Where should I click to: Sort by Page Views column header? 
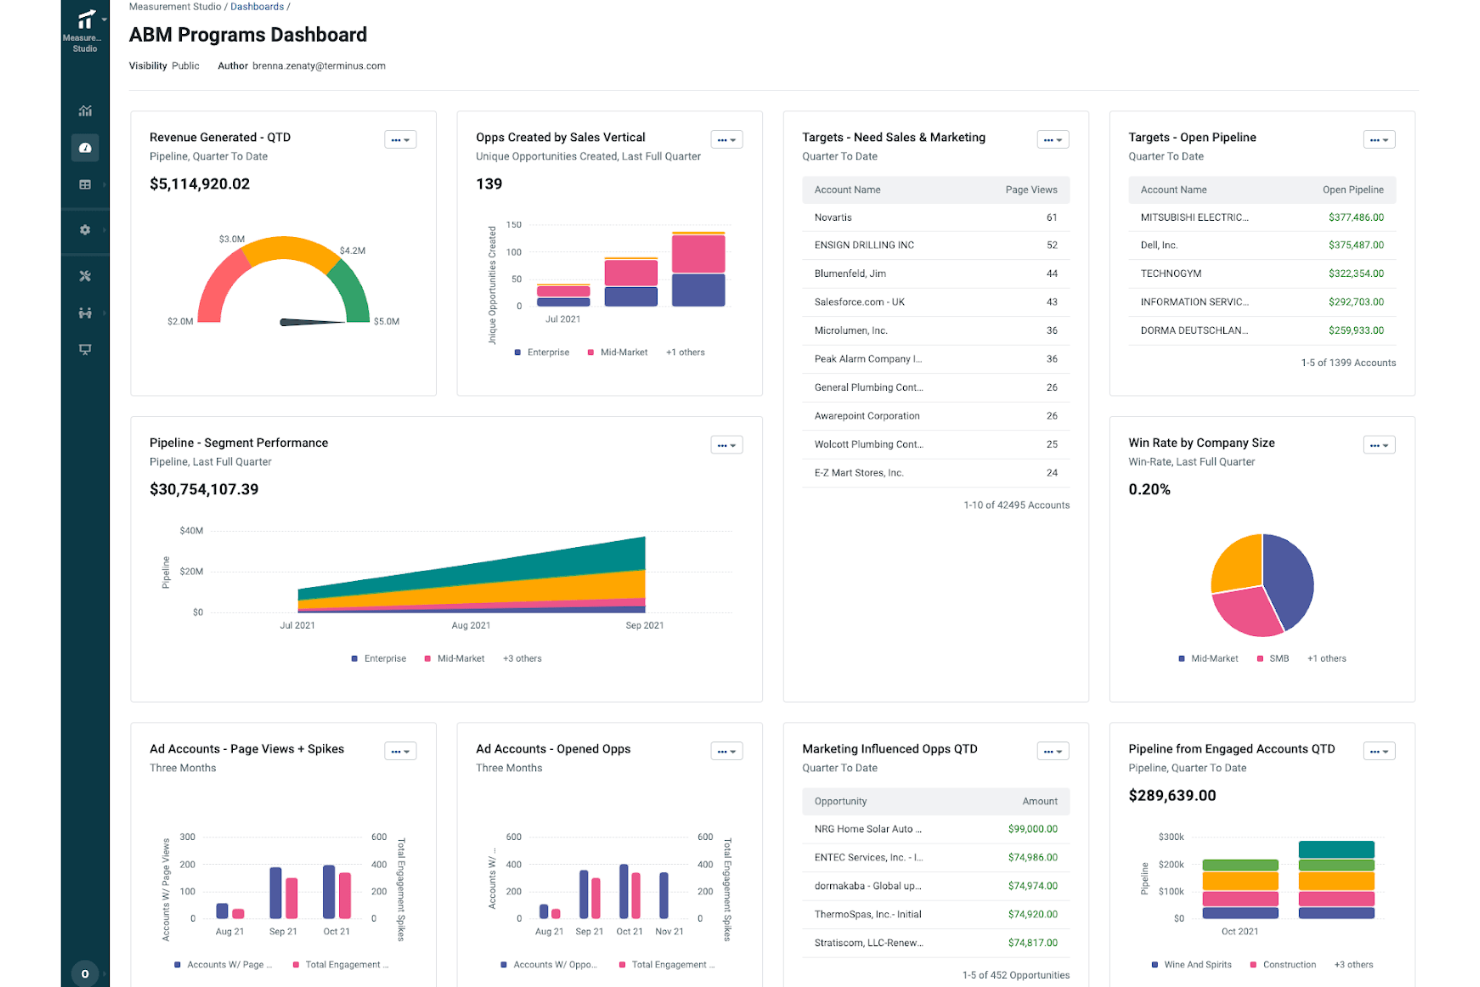pos(1031,190)
